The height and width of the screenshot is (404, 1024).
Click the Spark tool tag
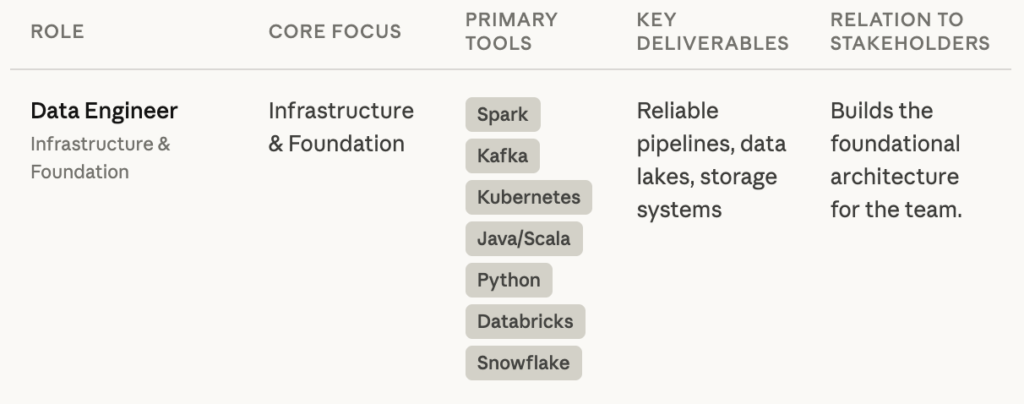pos(502,114)
